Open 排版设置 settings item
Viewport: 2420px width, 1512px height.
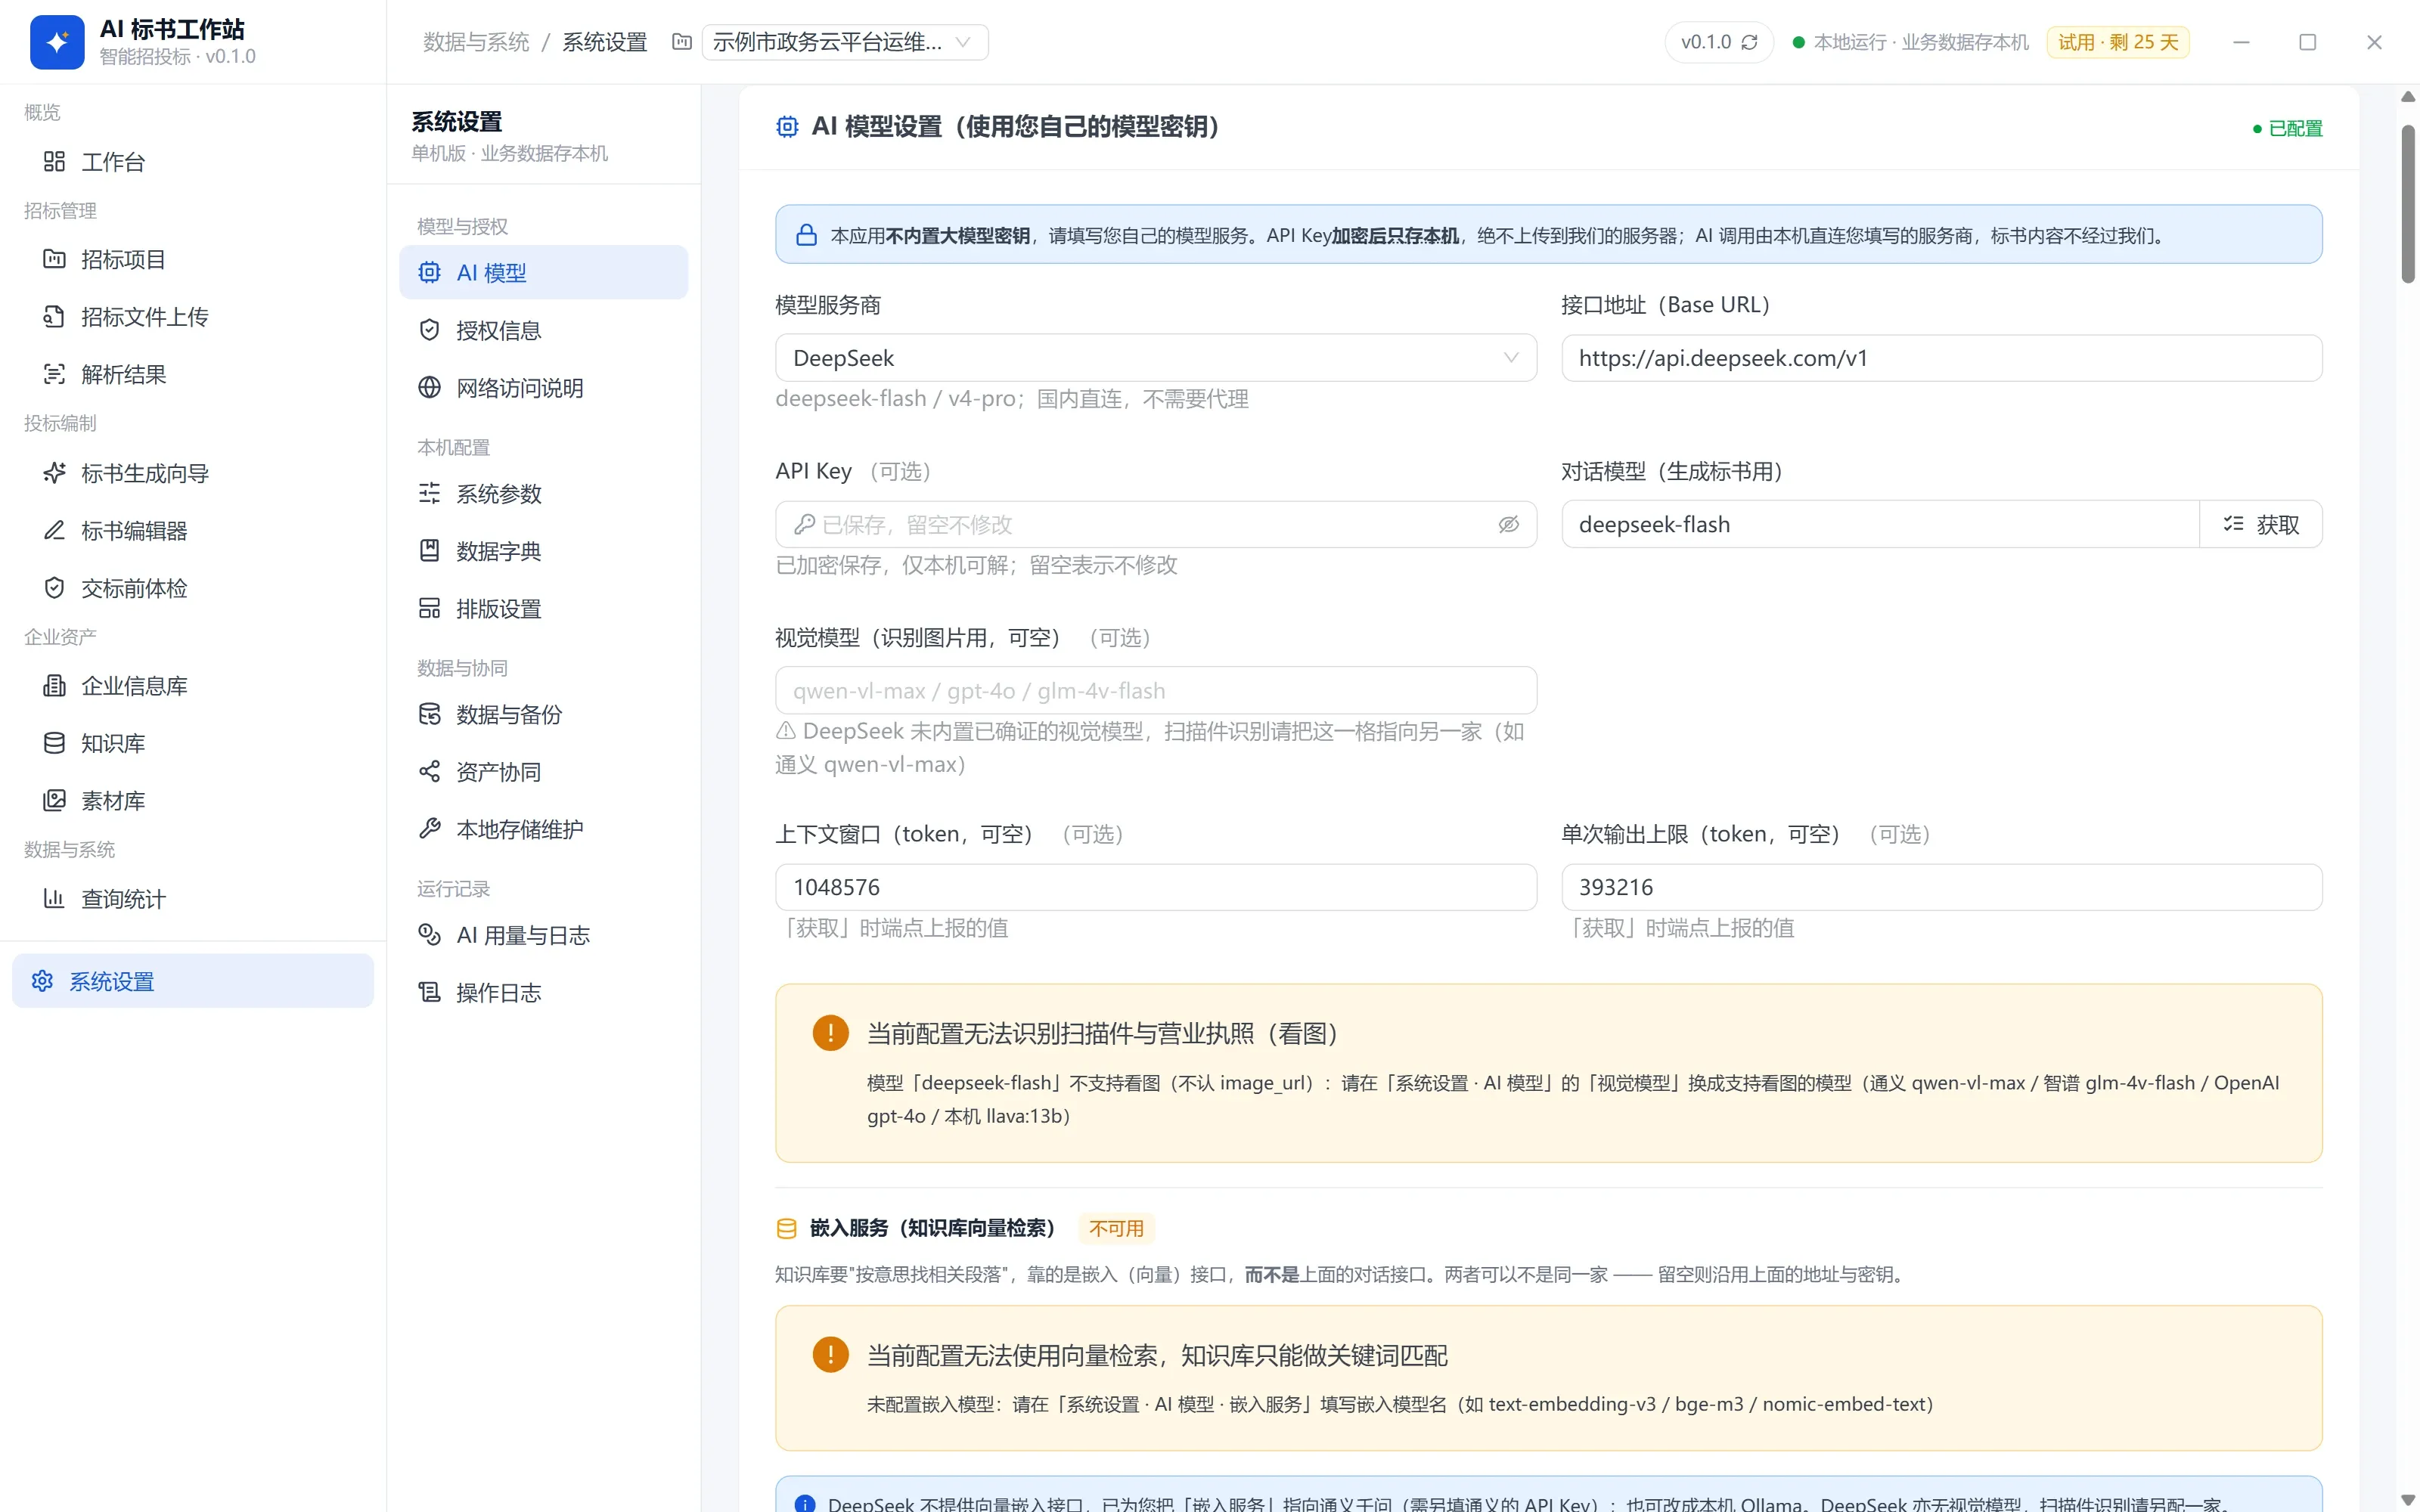[x=543, y=608]
